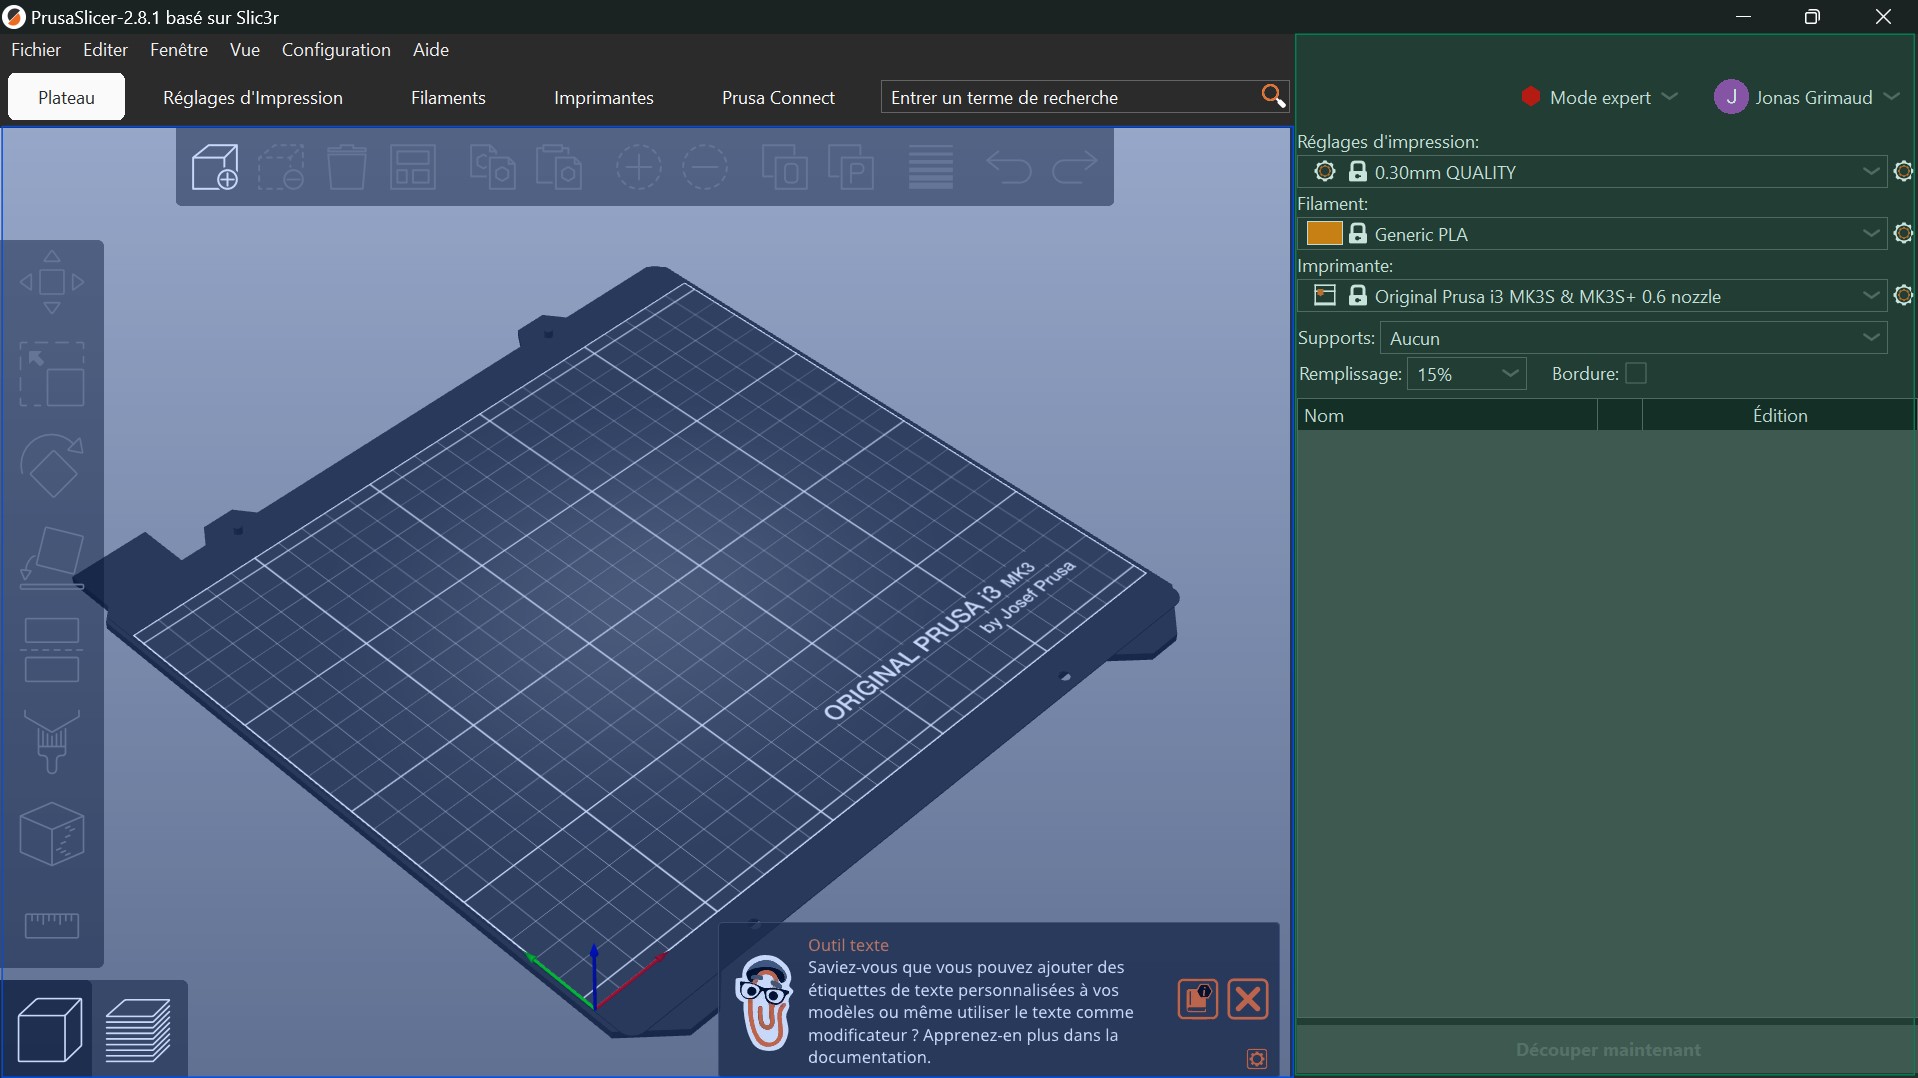Open the Jonas Grimaud account dropdown

point(1807,97)
